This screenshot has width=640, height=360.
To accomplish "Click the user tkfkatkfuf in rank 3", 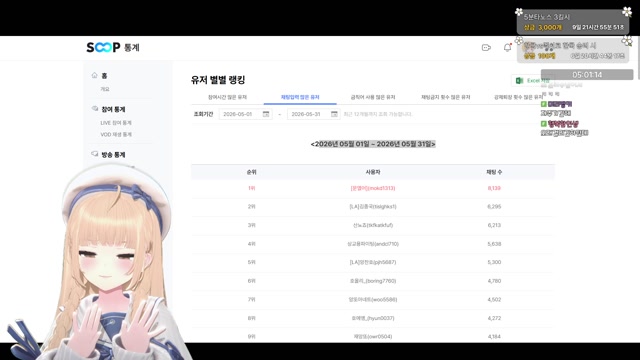I will tap(373, 225).
